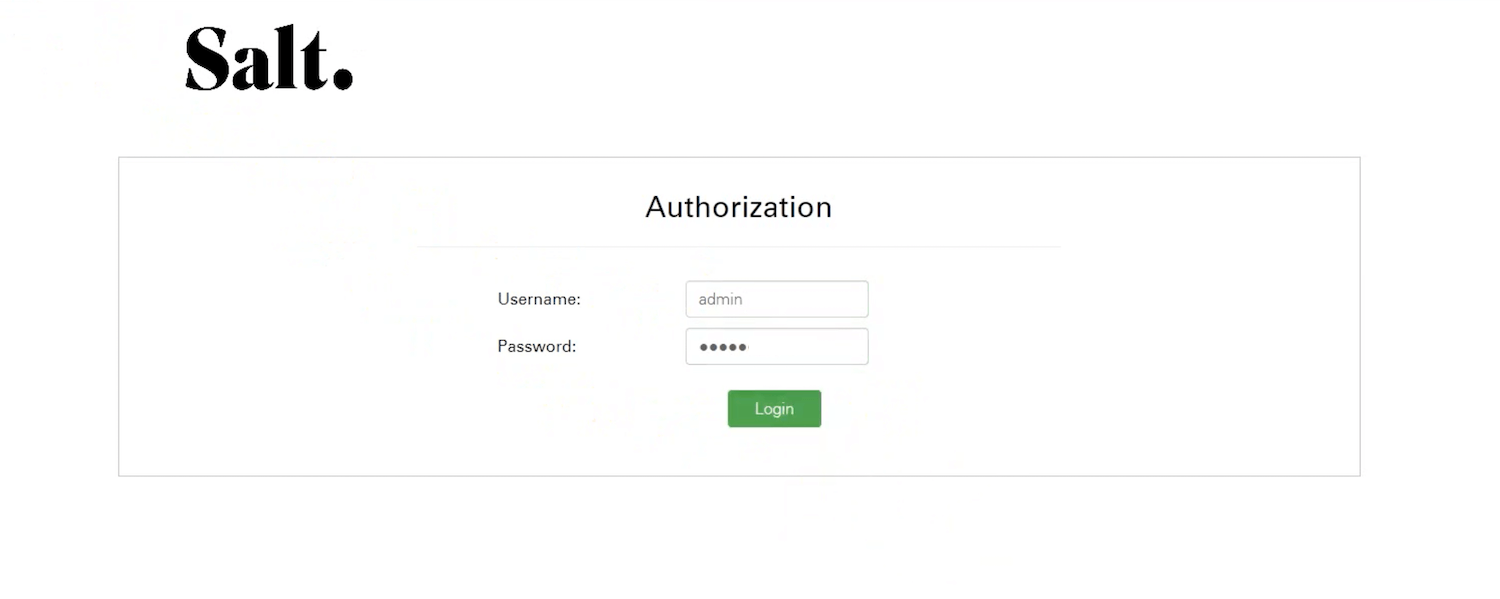Submit credentials with Login

tap(774, 409)
